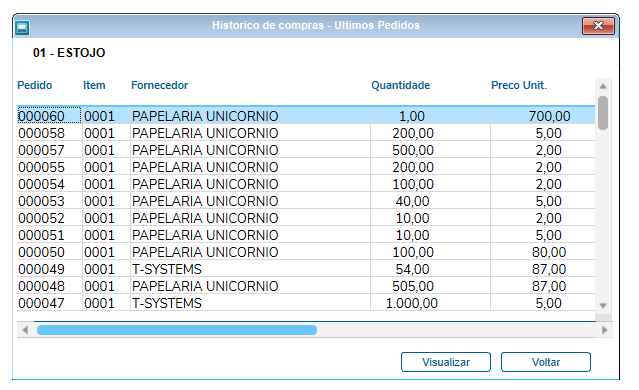This screenshot has height=390, width=639.
Task: Select order 000054 cell
Action: pyautogui.click(x=49, y=184)
